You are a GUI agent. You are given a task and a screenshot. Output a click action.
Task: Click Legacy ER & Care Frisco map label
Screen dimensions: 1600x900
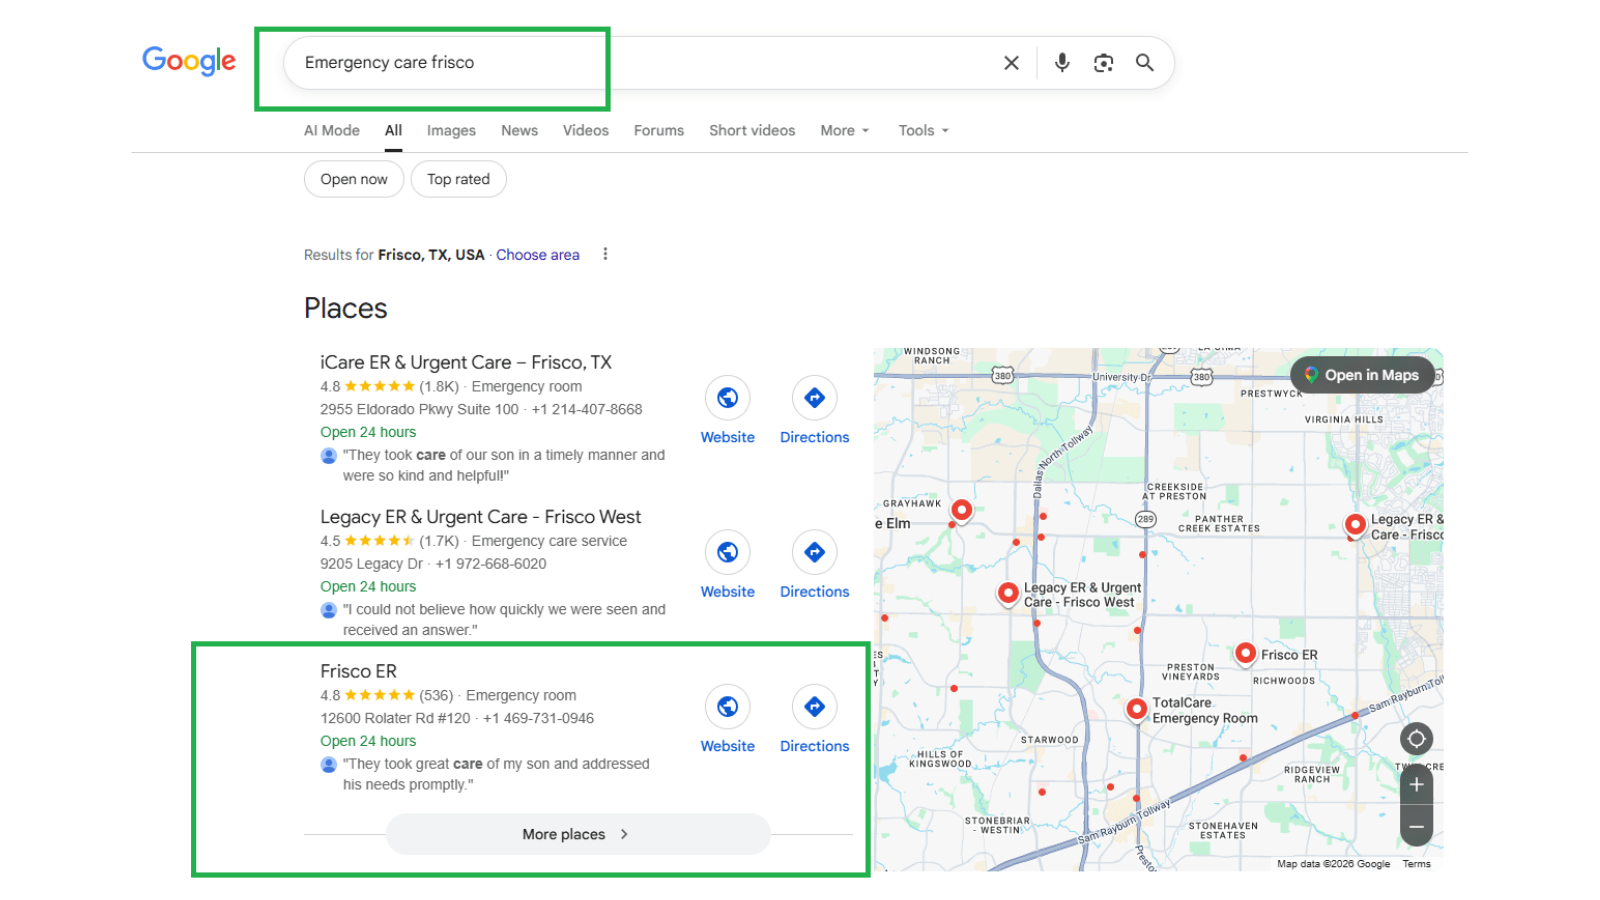pyautogui.click(x=1407, y=527)
